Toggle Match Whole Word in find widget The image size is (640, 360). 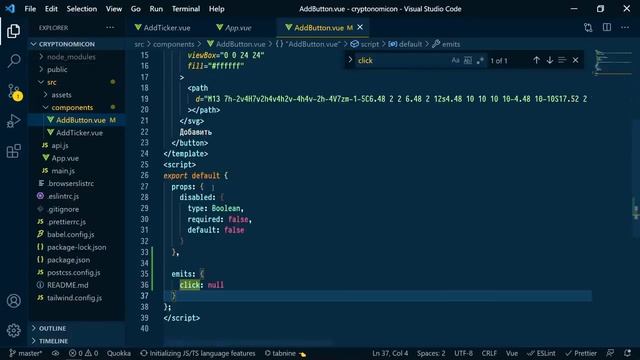click(468, 60)
